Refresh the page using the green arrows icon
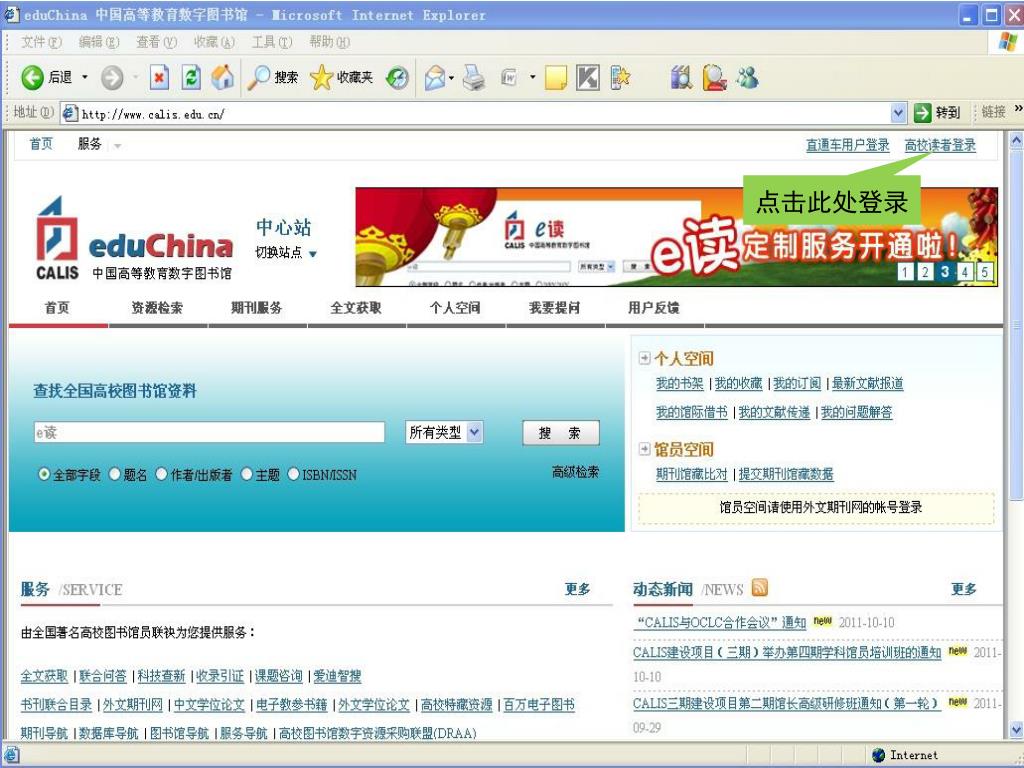The height and width of the screenshot is (768, 1024). (x=191, y=78)
